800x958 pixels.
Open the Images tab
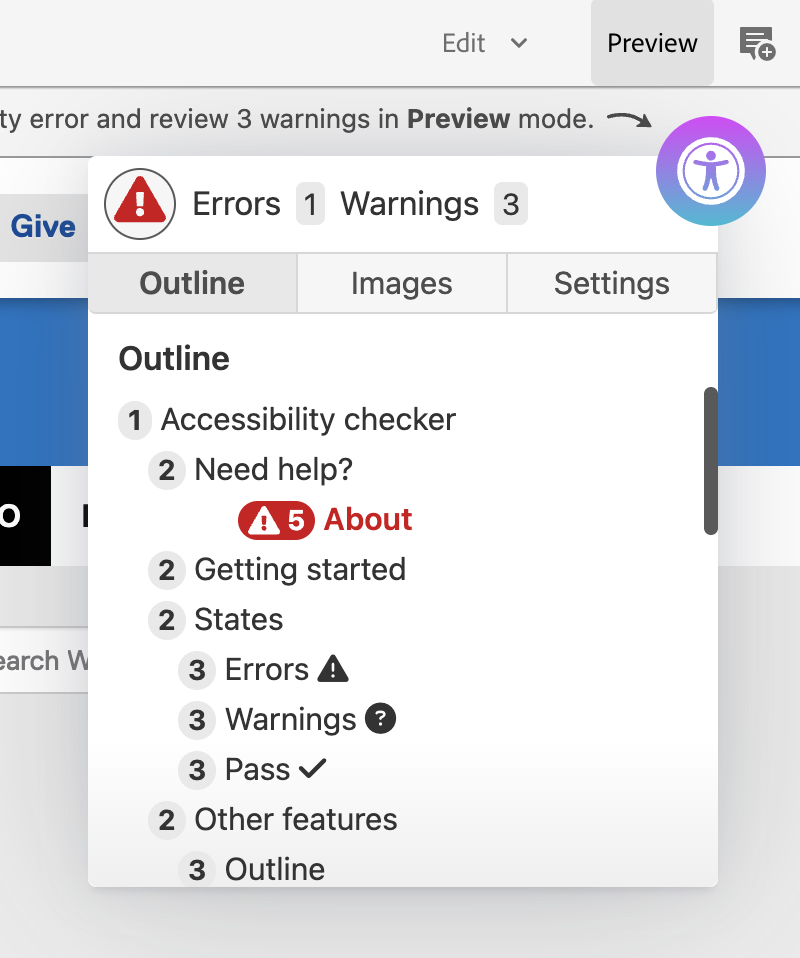click(402, 284)
